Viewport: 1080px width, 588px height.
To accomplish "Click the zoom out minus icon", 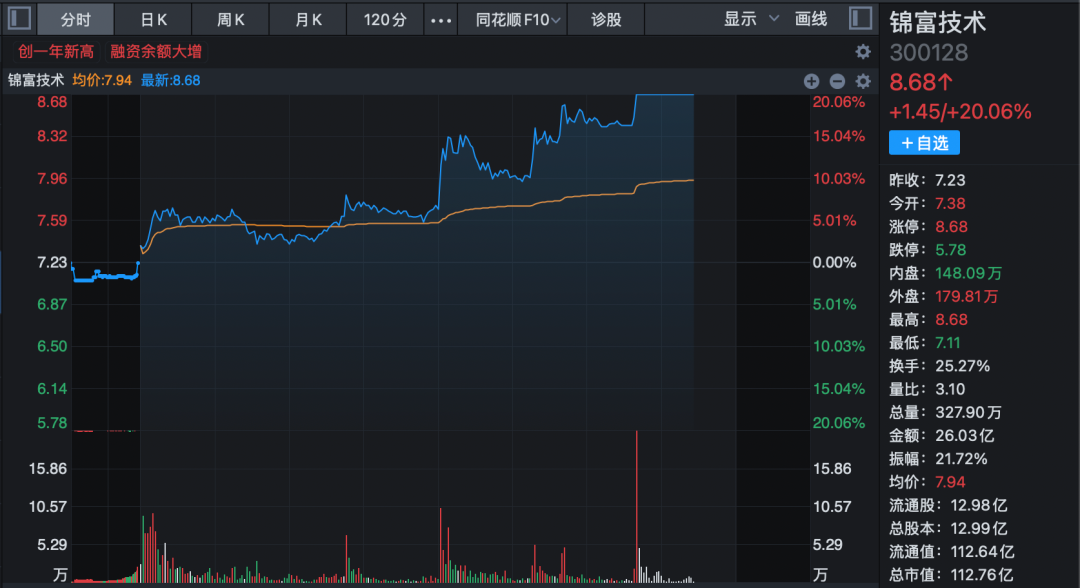I will (x=837, y=81).
